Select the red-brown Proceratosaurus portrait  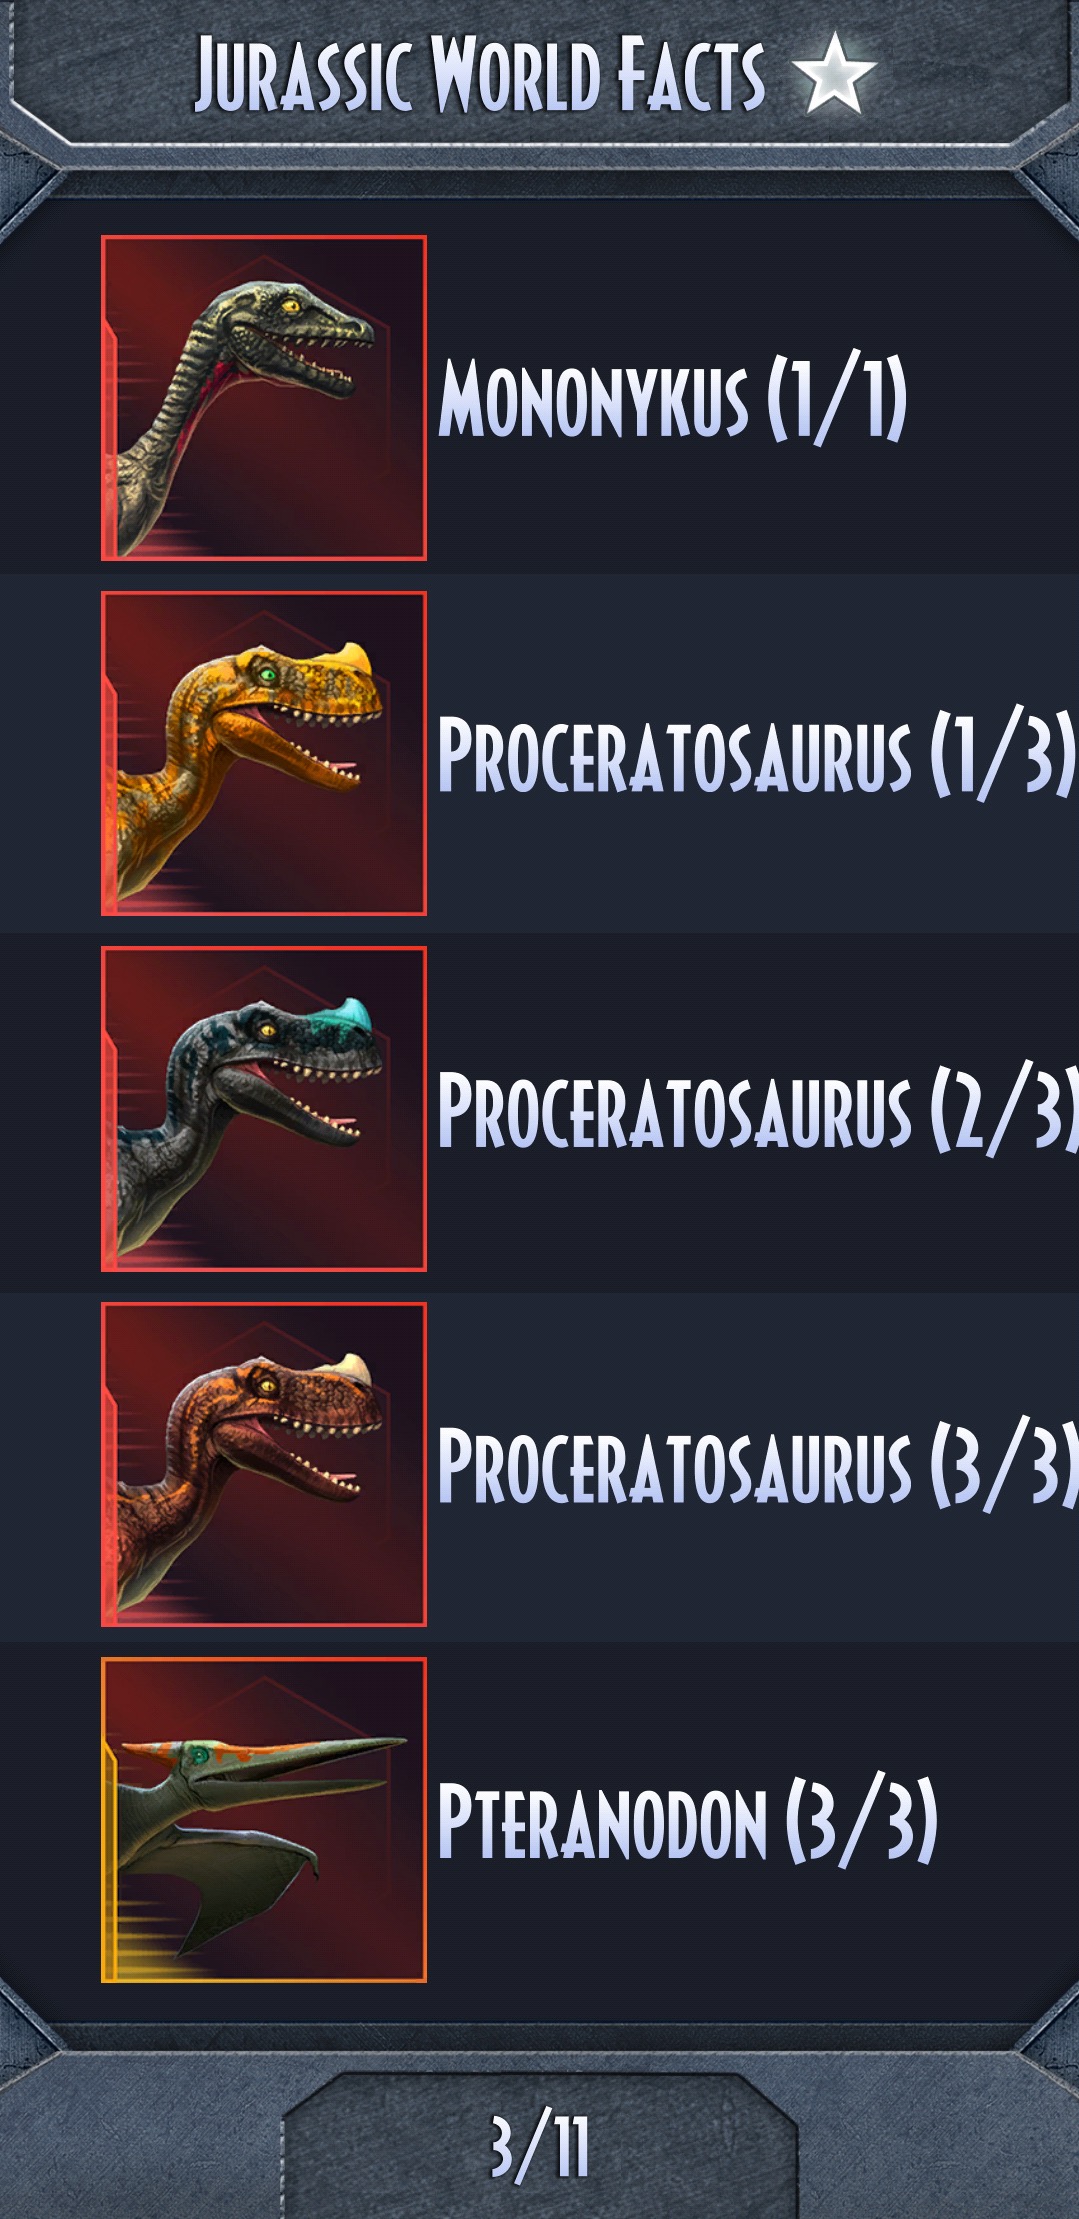264,1464
